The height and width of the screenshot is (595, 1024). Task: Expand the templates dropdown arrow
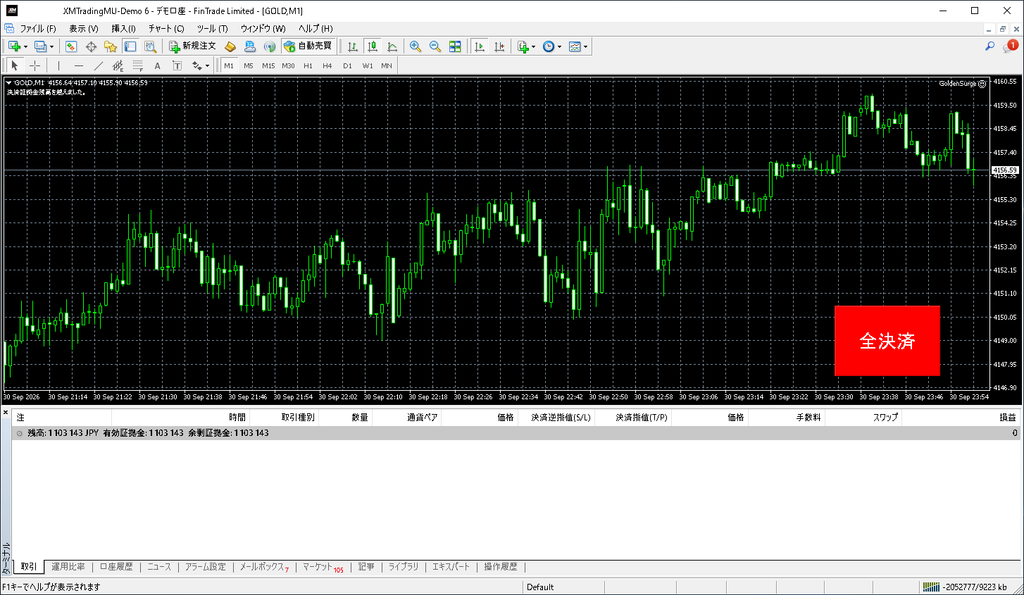(x=586, y=46)
